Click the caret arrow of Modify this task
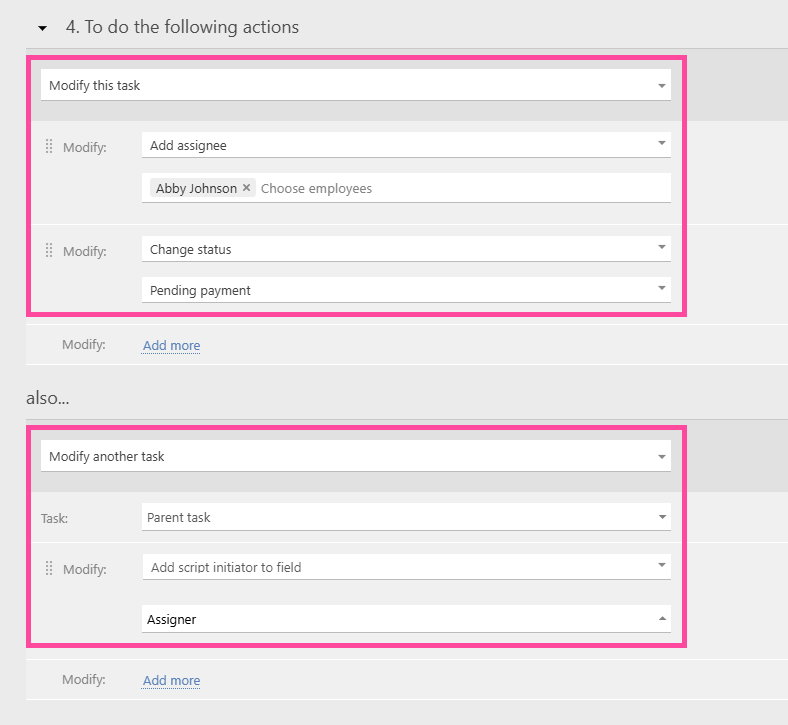788x725 pixels. (x=661, y=86)
